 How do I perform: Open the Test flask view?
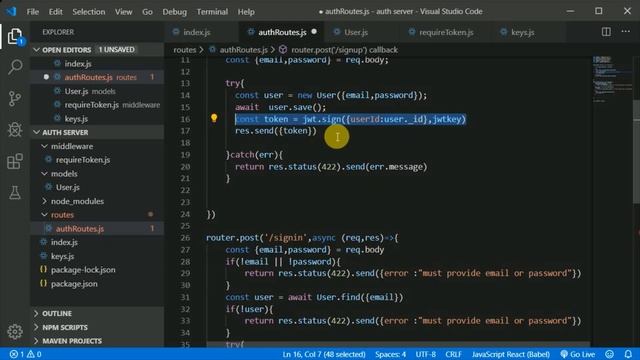(x=15, y=192)
